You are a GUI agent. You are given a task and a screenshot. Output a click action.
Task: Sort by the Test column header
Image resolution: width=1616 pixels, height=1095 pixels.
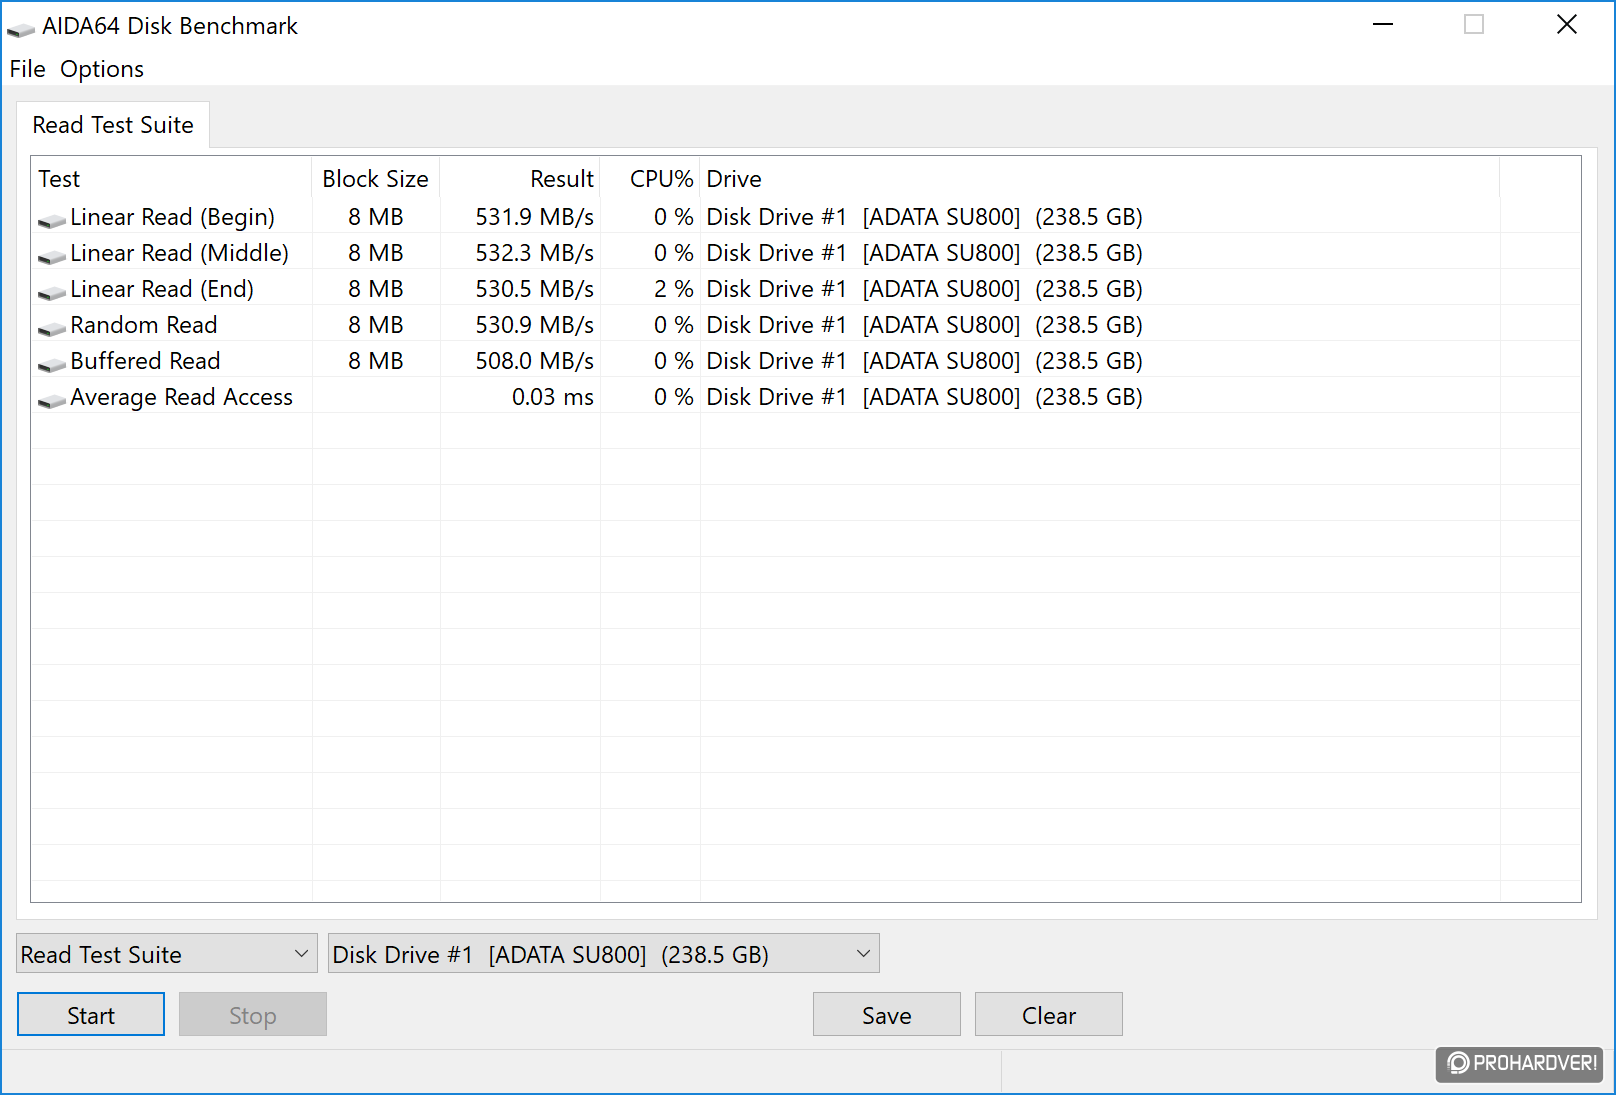tap(171, 179)
